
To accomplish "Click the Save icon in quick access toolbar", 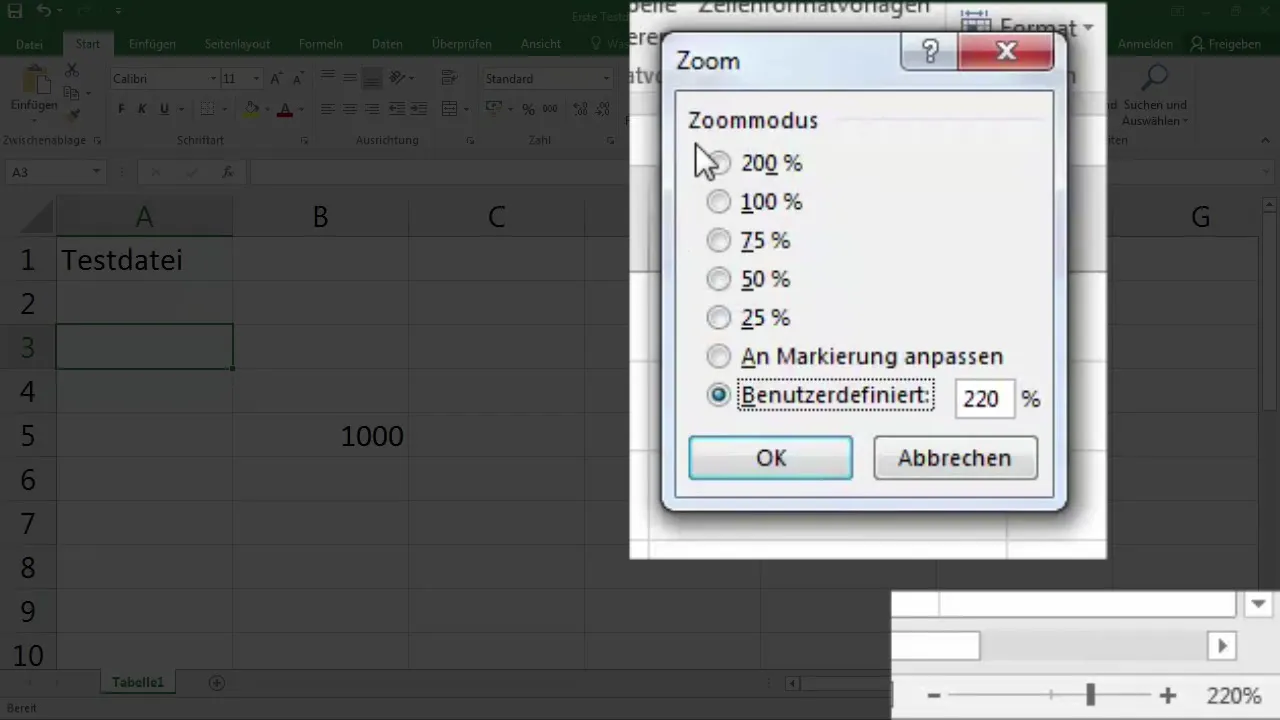I will pos(15,11).
